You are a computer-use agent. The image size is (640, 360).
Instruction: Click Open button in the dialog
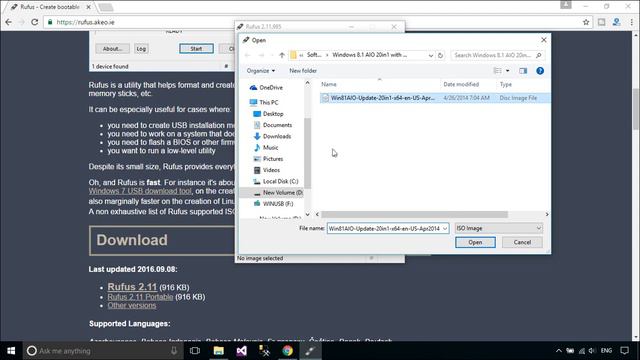point(475,242)
